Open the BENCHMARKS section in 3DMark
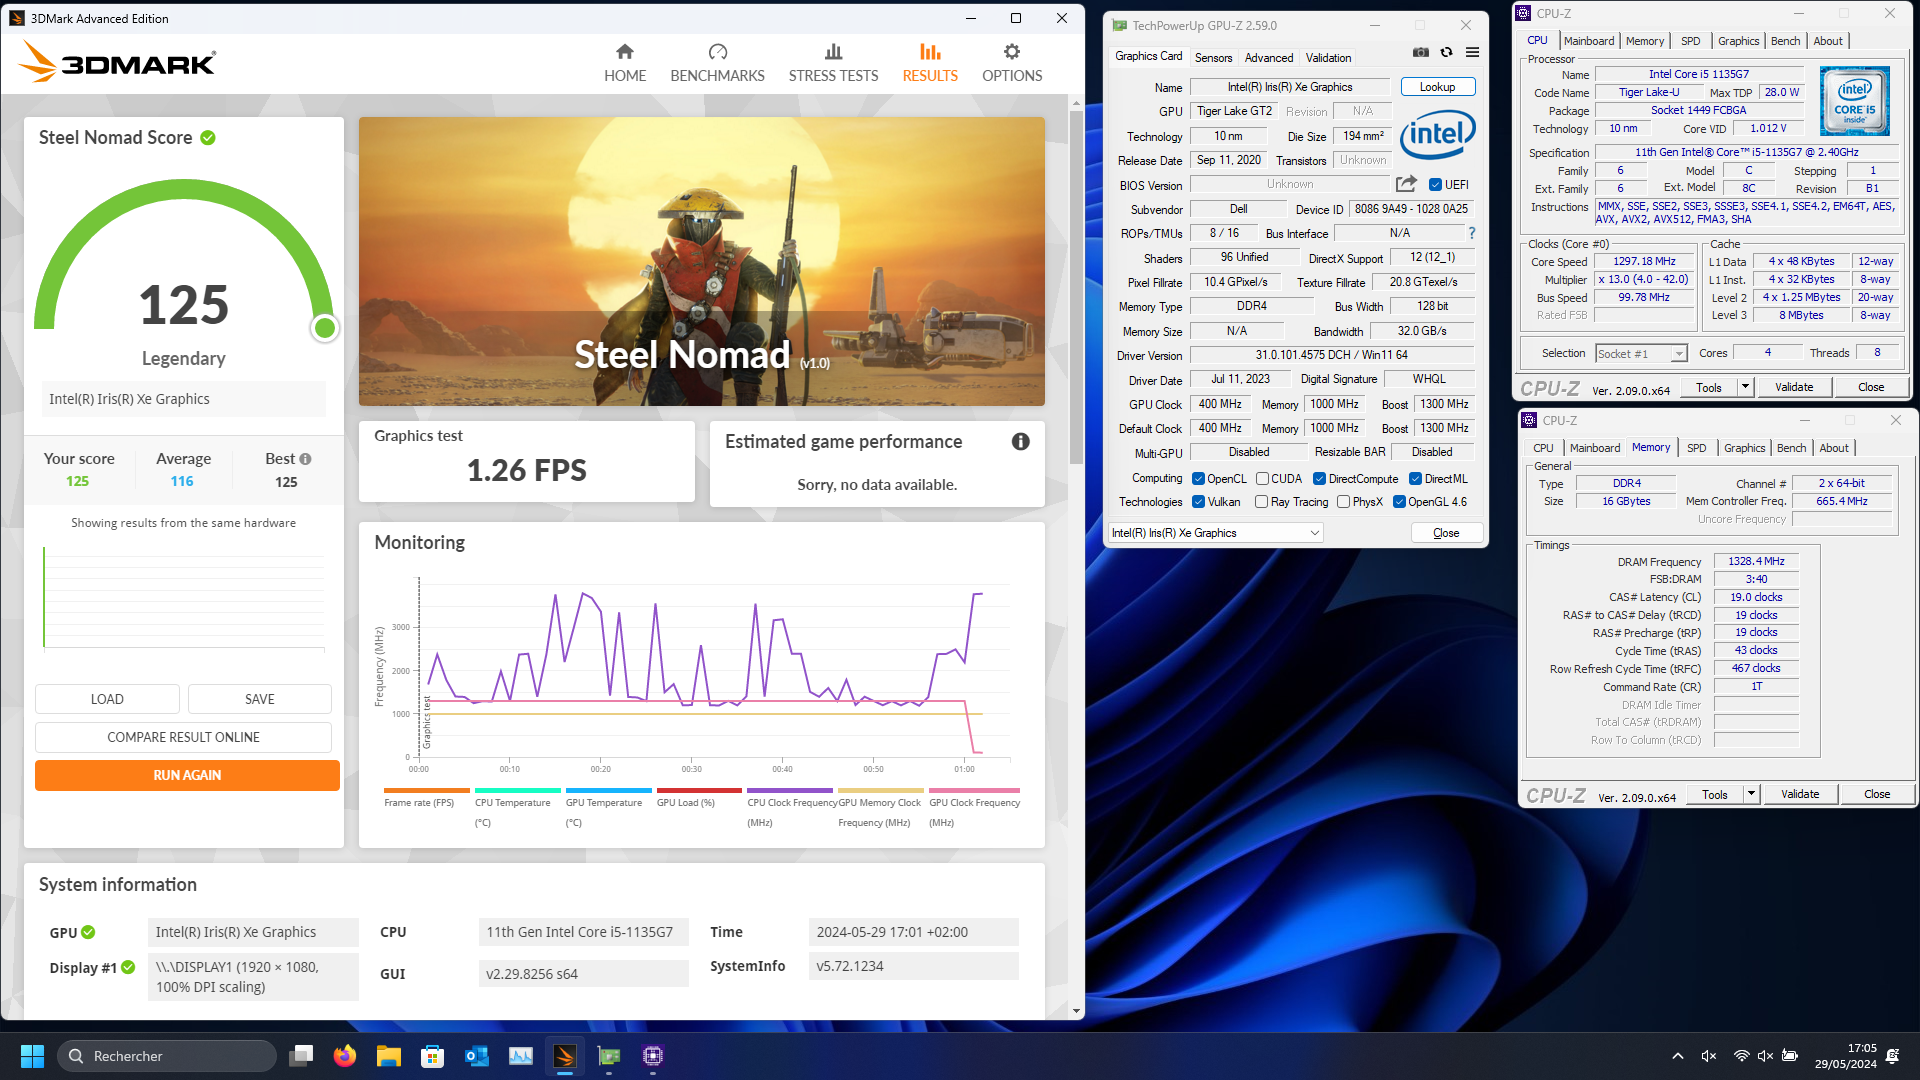 coord(717,63)
